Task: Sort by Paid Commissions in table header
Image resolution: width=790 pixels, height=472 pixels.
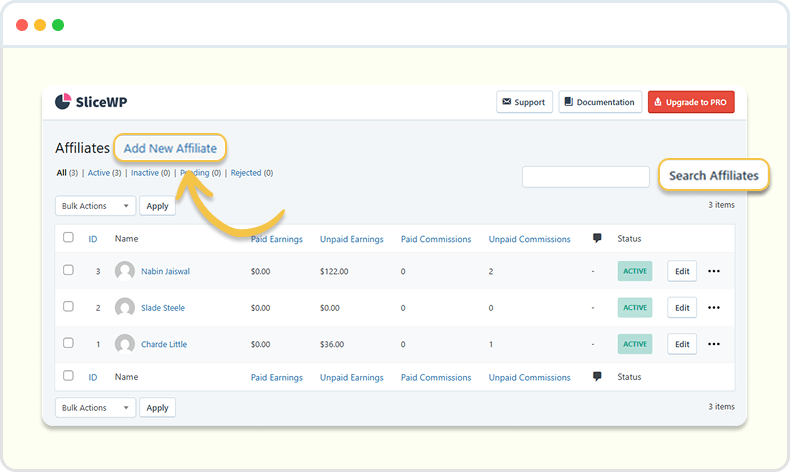Action: [436, 239]
